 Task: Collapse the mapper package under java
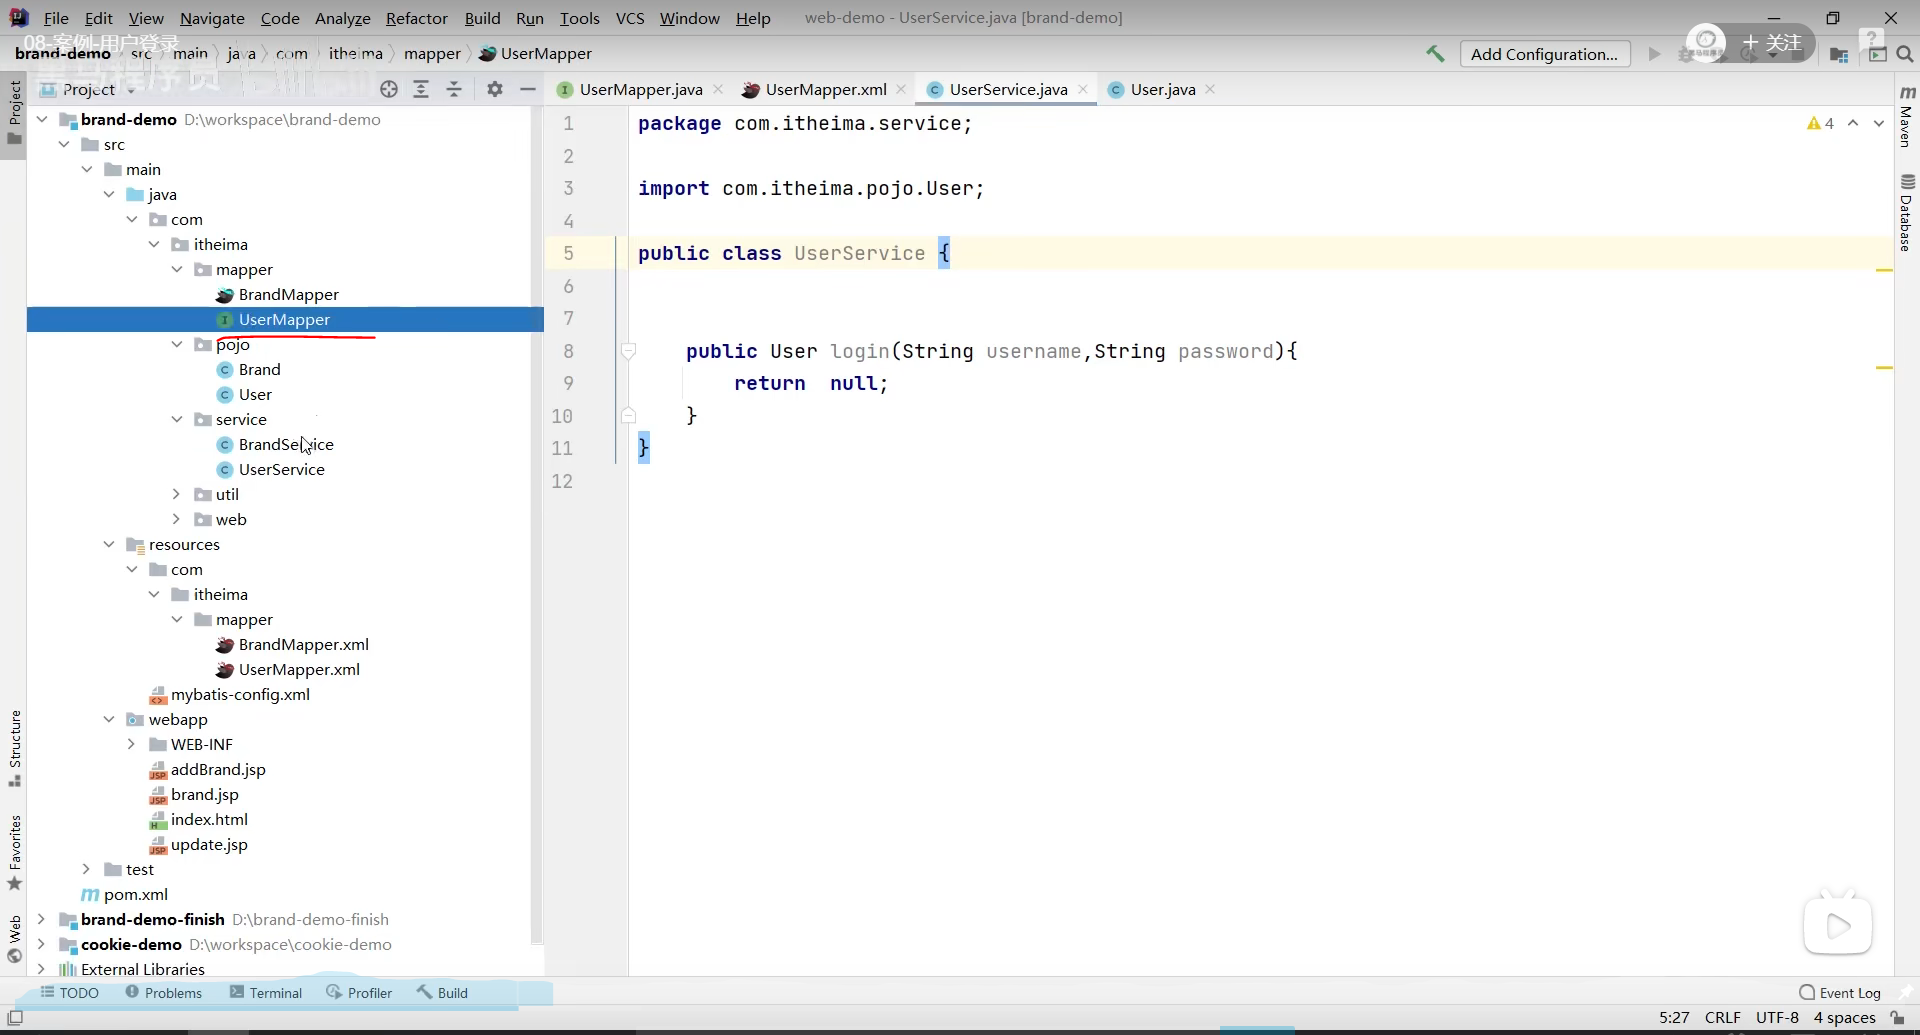tap(176, 269)
